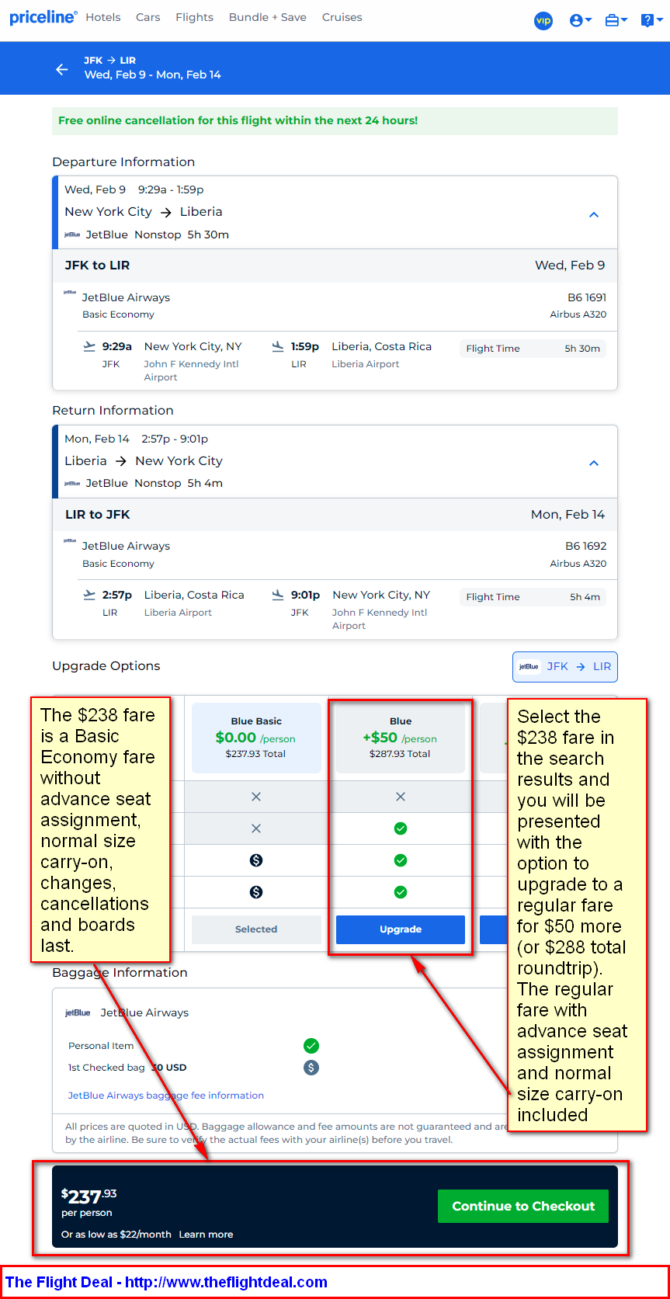This screenshot has width=670, height=1299.
Task: Collapse the return flight details chevron
Action: click(594, 463)
